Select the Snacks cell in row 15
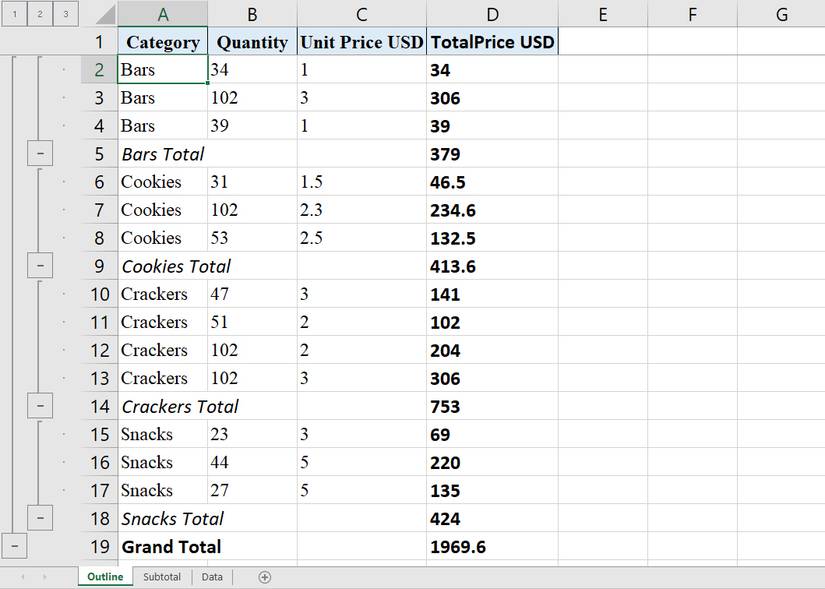The width and height of the screenshot is (825, 589). tap(163, 434)
